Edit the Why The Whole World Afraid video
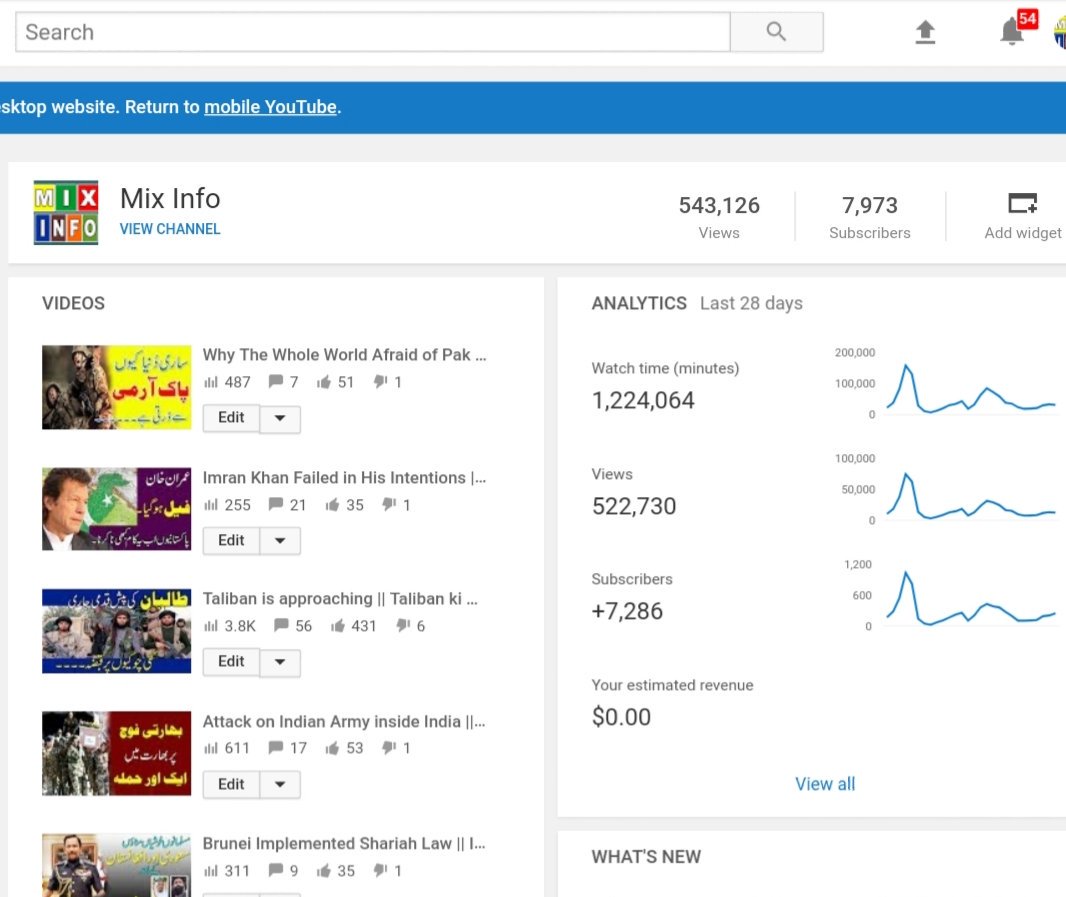Image resolution: width=1066 pixels, height=897 pixels. tap(231, 418)
